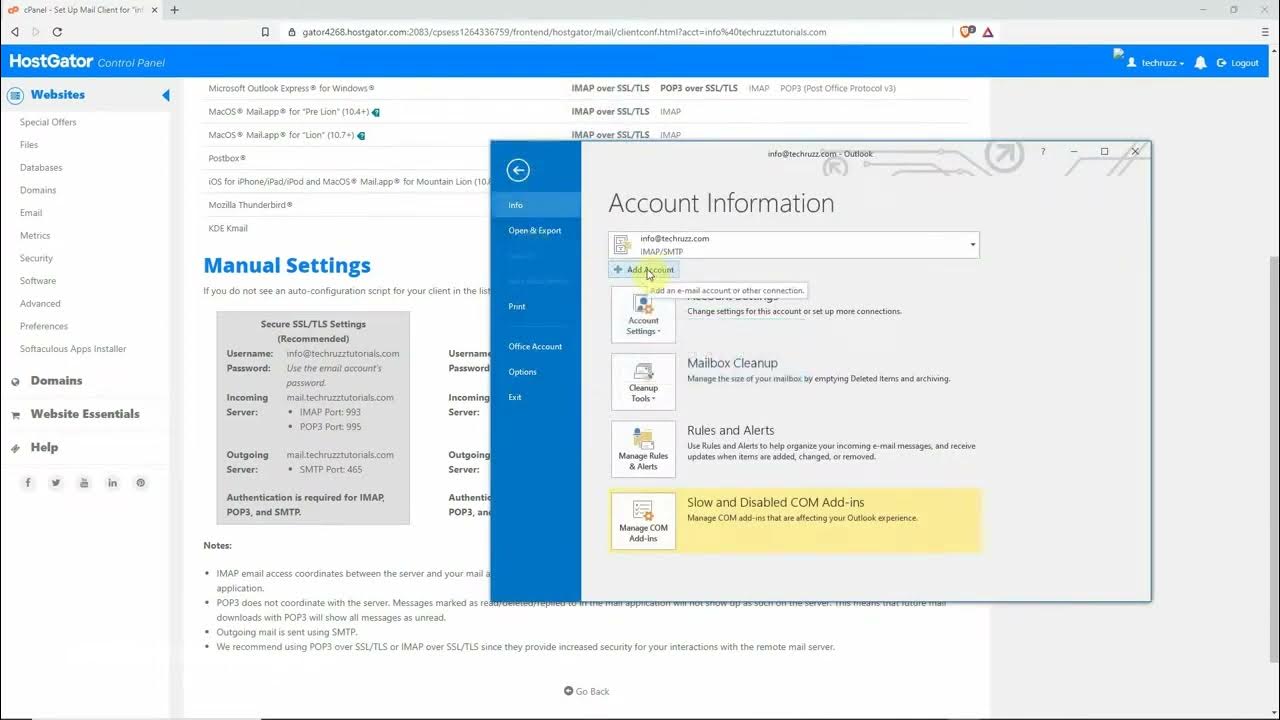Open Cleanup Tools in Outlook

coord(643,382)
